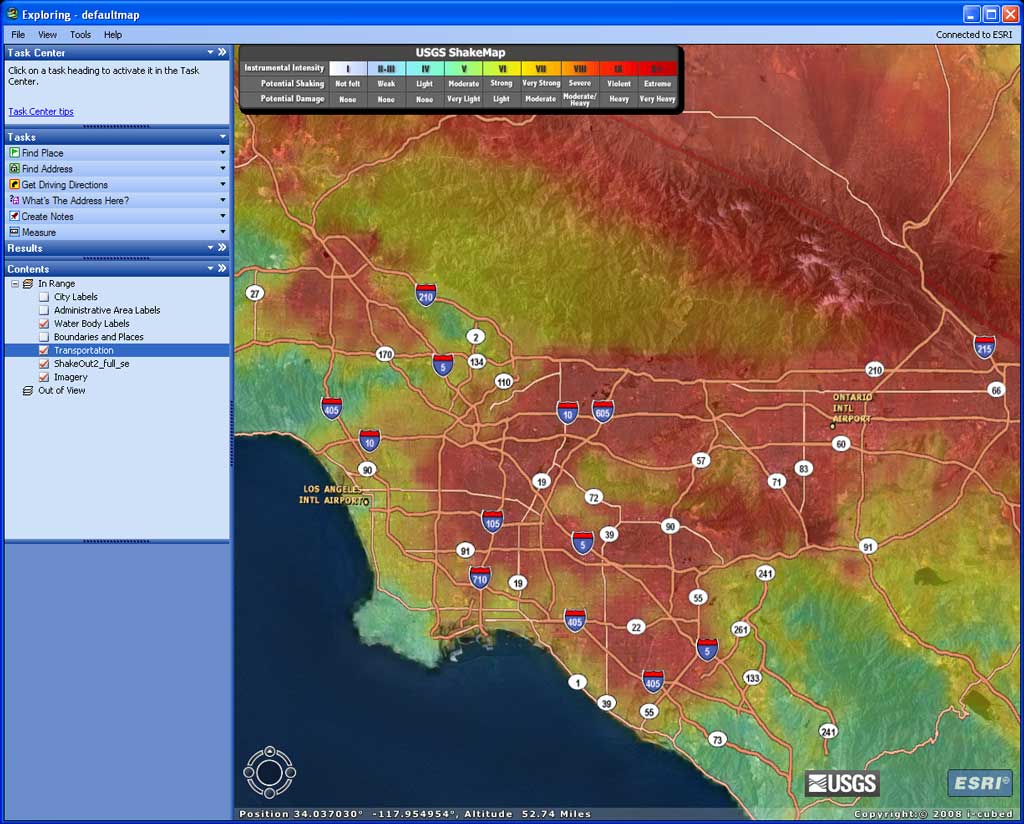The height and width of the screenshot is (824, 1024).
Task: Click the navigation compass control on map
Action: (270, 772)
